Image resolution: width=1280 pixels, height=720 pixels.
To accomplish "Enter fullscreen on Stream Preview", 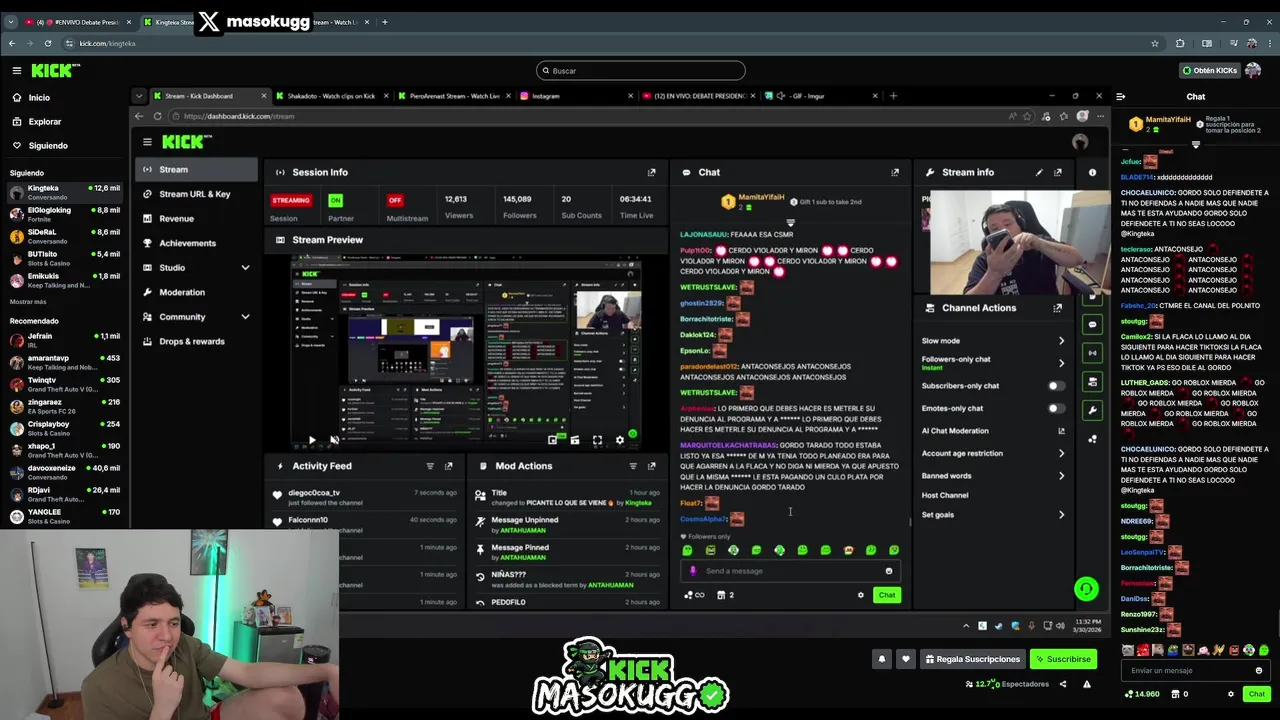I will point(597,440).
